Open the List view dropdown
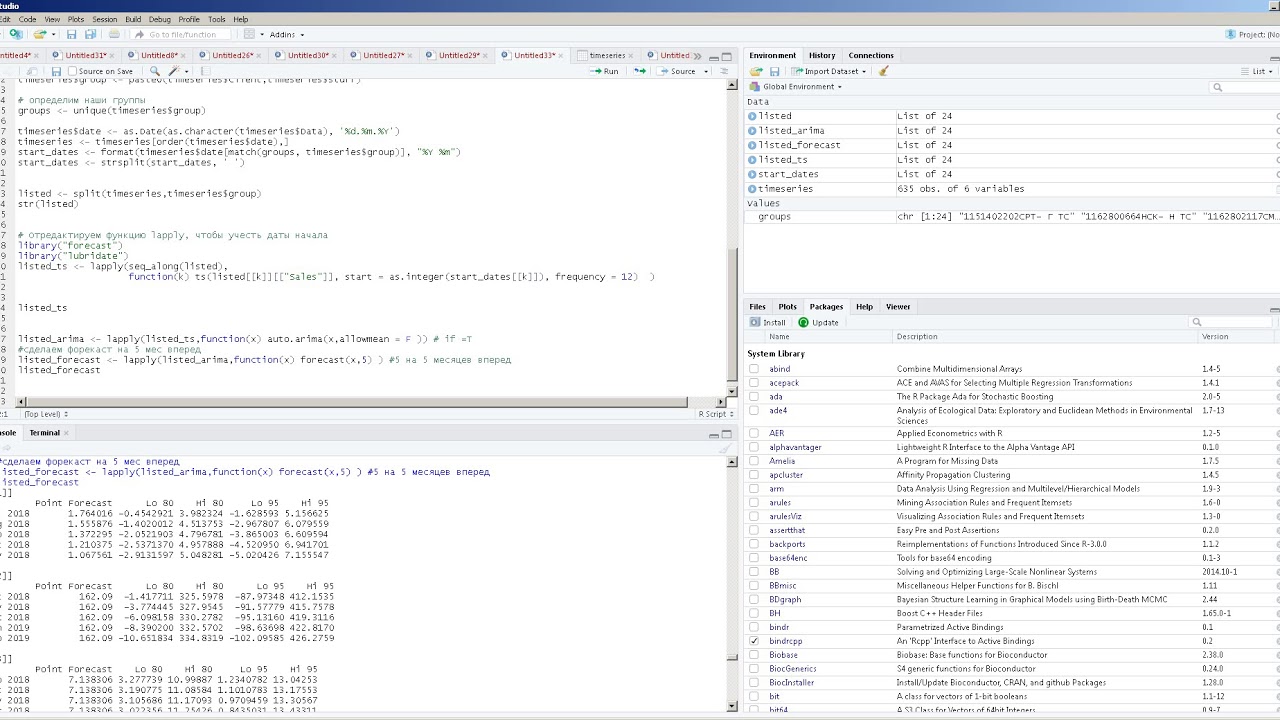Image resolution: width=1280 pixels, height=720 pixels. pos(1256,71)
